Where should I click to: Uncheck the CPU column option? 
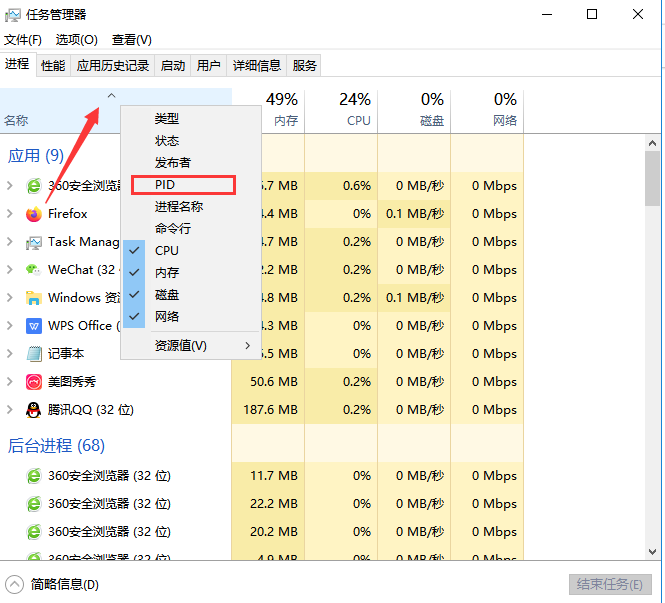166,250
